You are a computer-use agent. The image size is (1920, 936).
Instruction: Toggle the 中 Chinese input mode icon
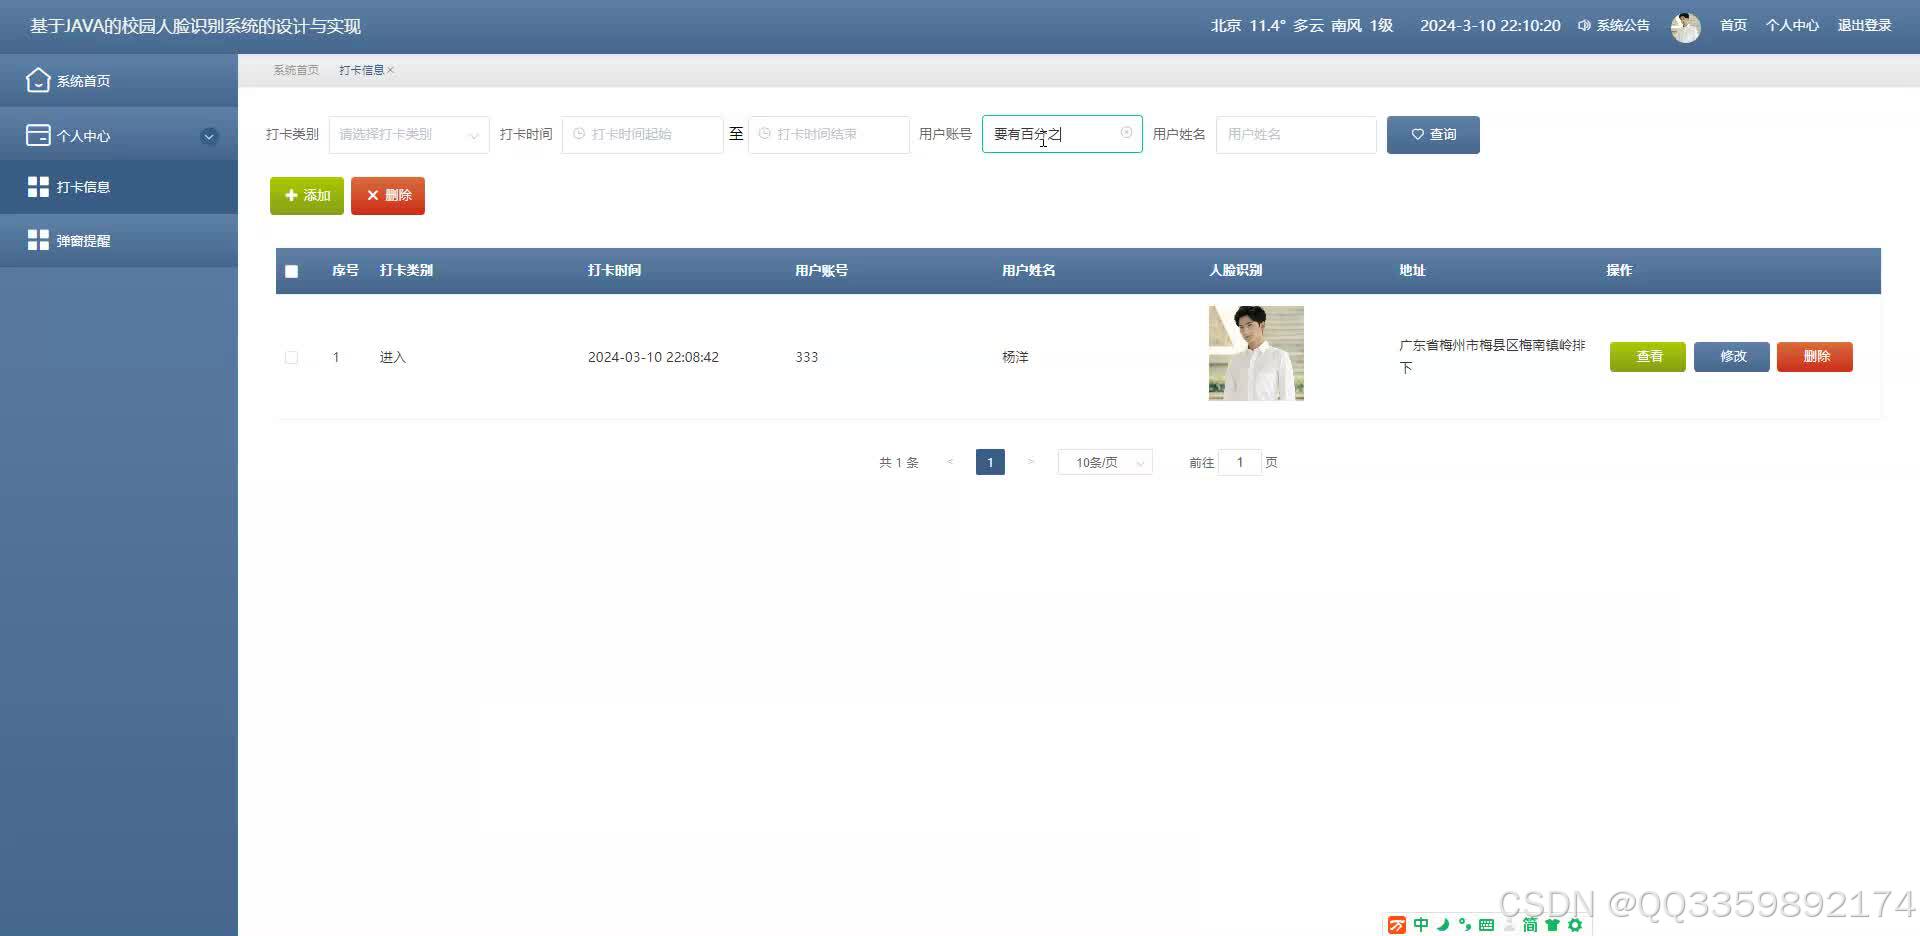pos(1421,925)
